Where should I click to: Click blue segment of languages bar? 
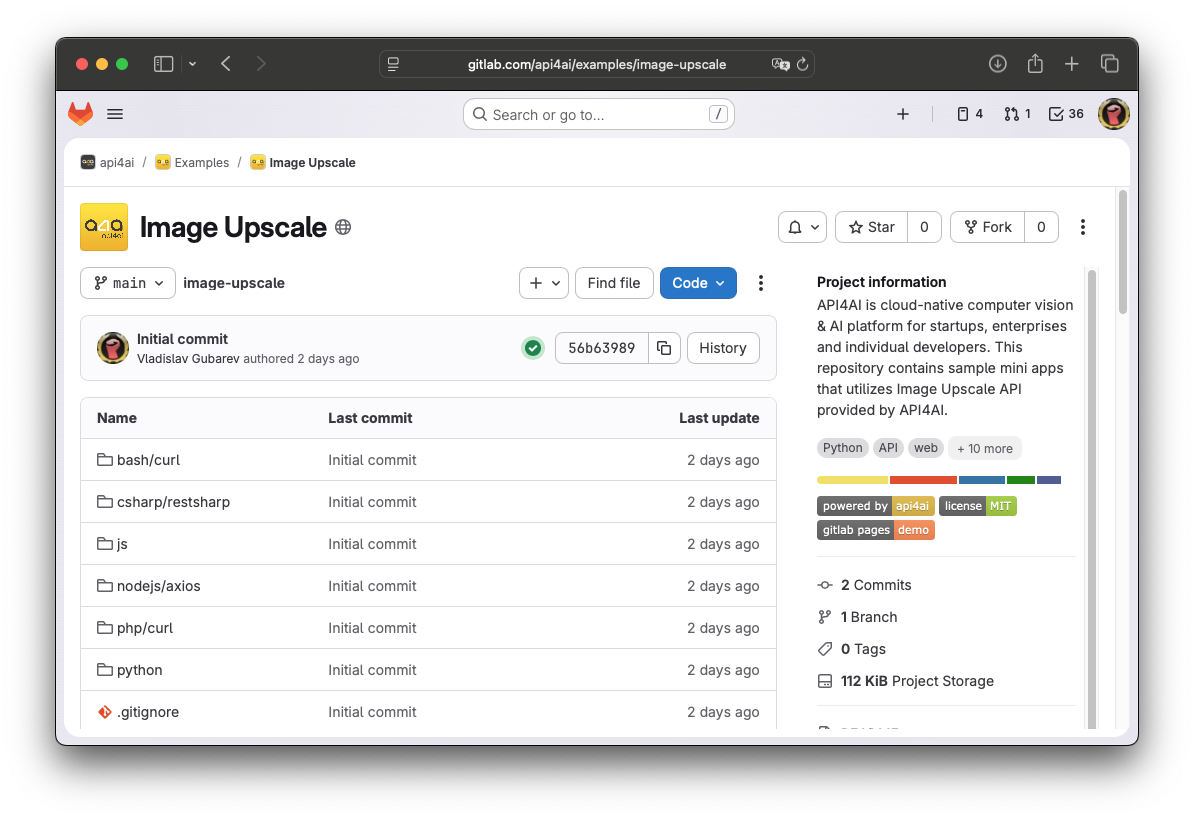point(982,480)
